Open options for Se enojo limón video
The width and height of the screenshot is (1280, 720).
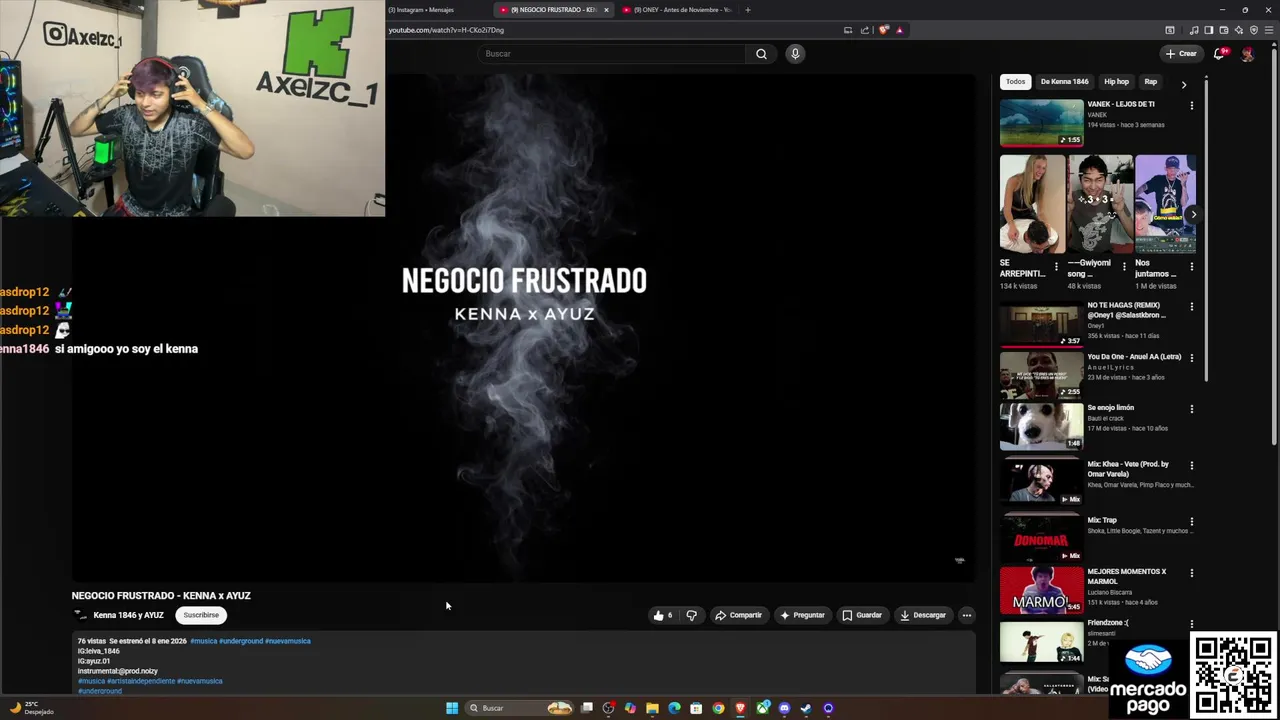coord(1191,409)
